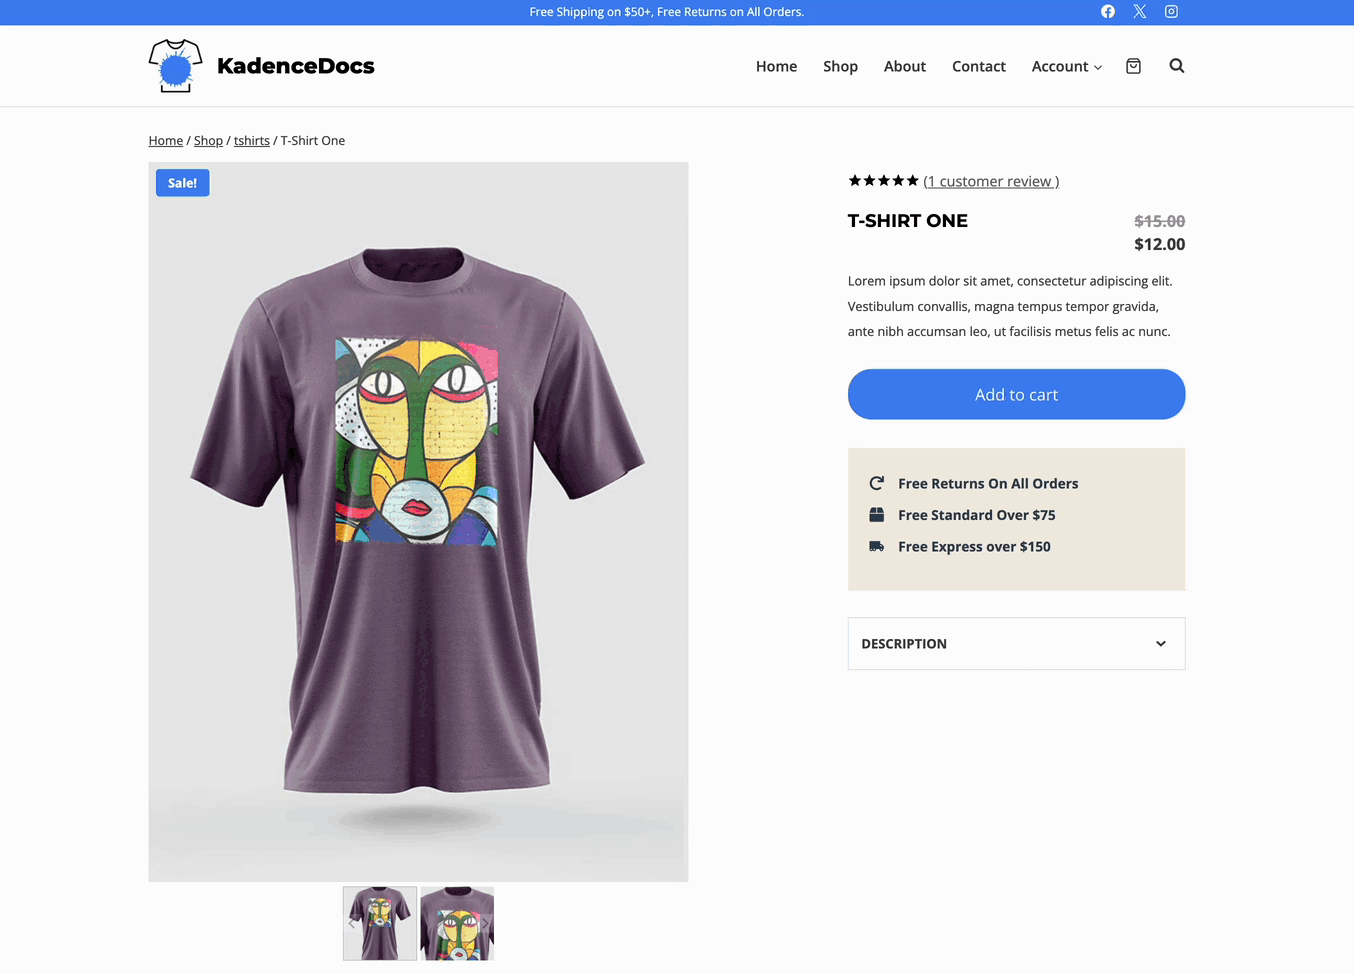The width and height of the screenshot is (1355, 974).
Task: Open the Instagram social icon
Action: coord(1171,12)
